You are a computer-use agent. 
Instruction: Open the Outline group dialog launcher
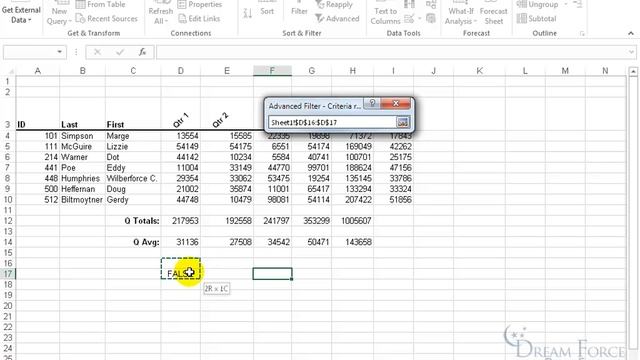pos(582,33)
